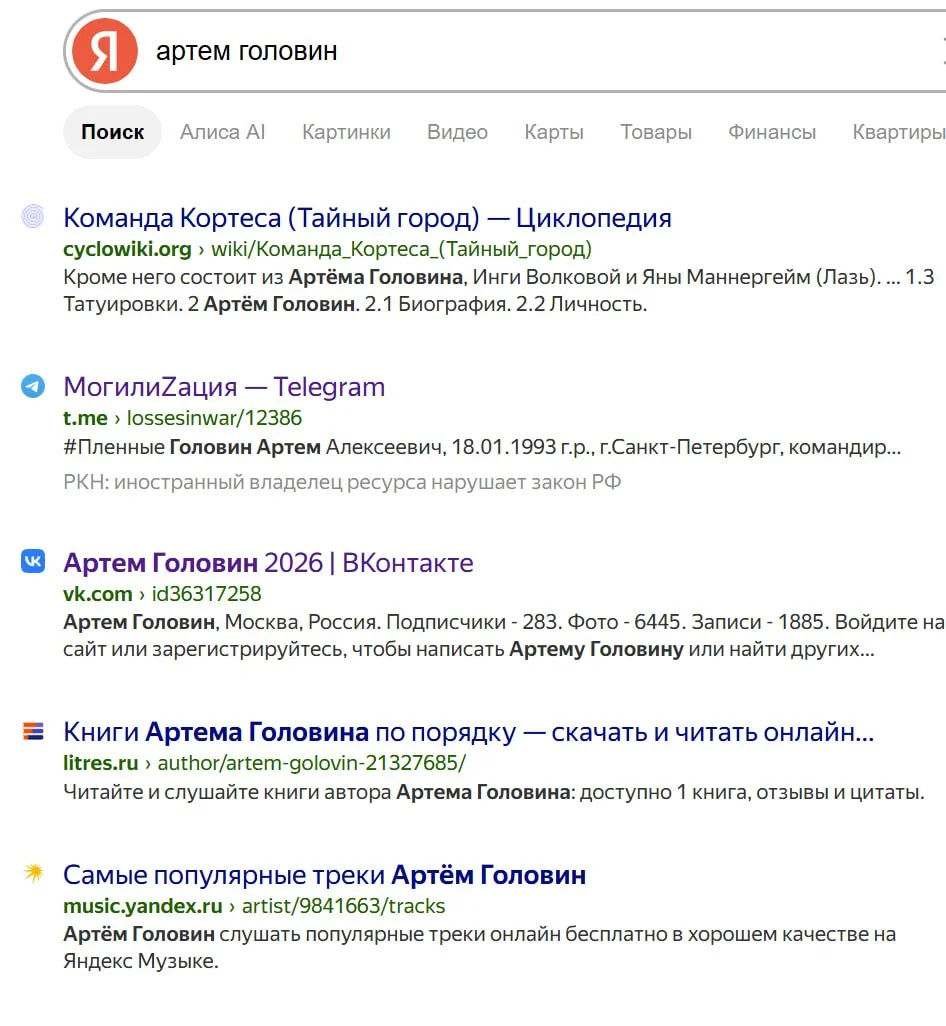
Task: Click snippet 'Читайте и слушайте книги автора'
Action: coord(494,792)
